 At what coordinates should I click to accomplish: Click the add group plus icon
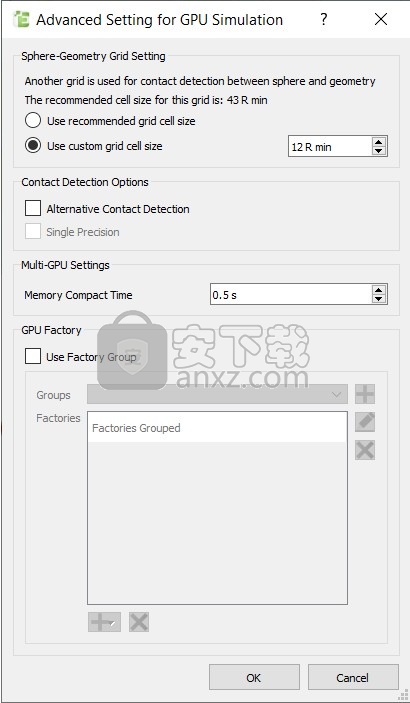tap(365, 394)
